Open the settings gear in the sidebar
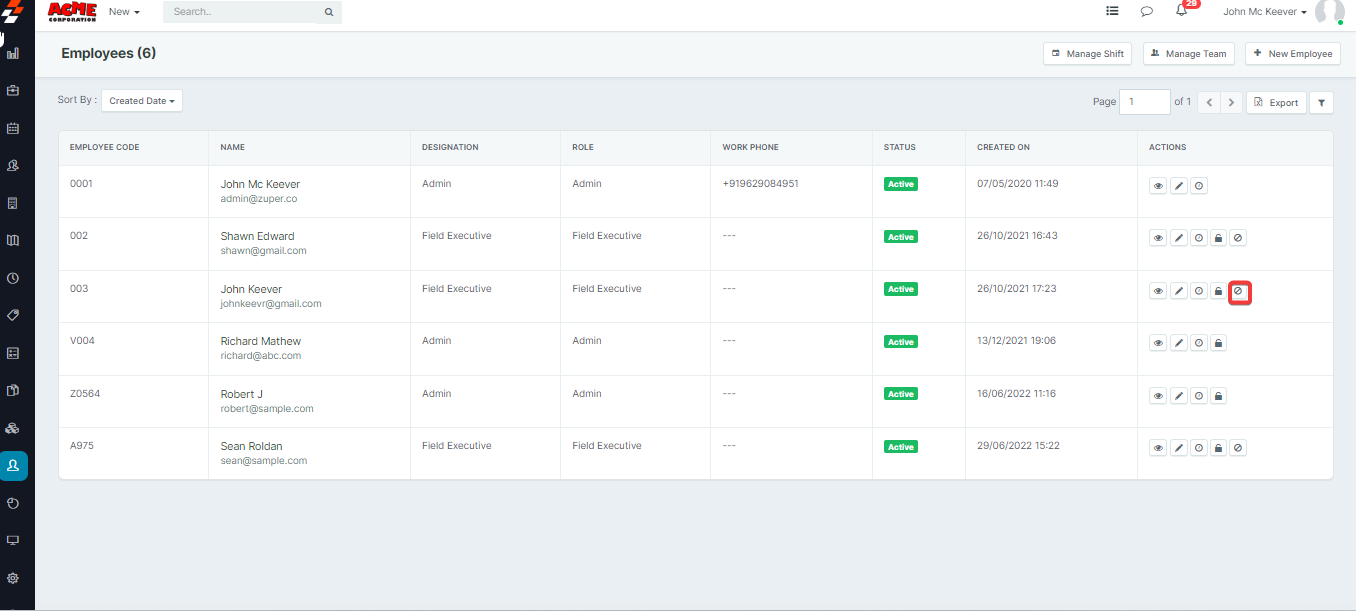The image size is (1356, 611). pyautogui.click(x=13, y=578)
